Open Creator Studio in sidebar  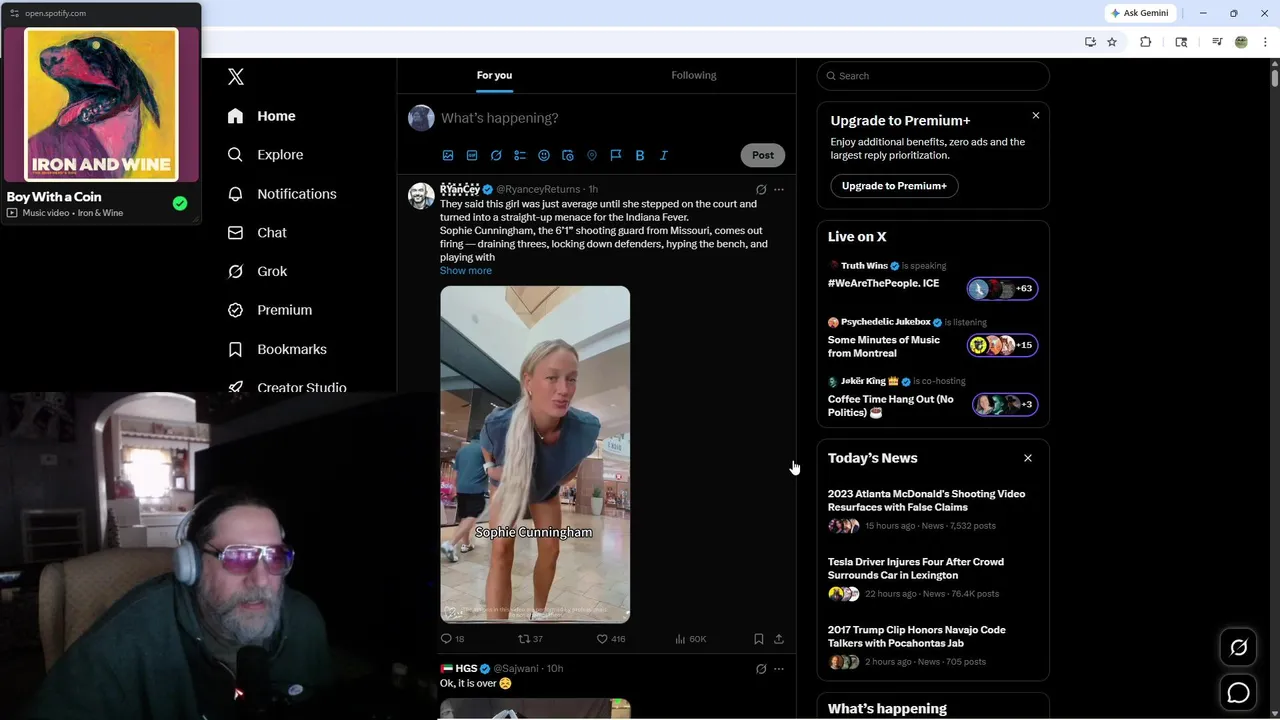286,387
